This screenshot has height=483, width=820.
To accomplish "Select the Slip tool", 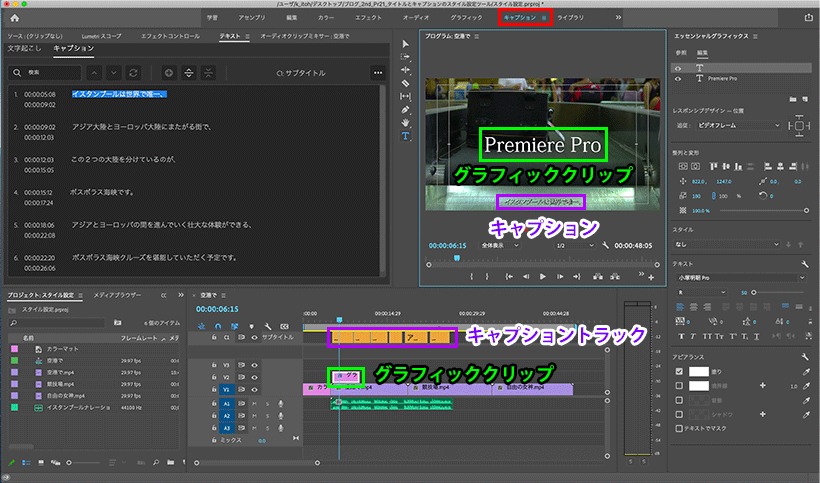I will [x=405, y=96].
